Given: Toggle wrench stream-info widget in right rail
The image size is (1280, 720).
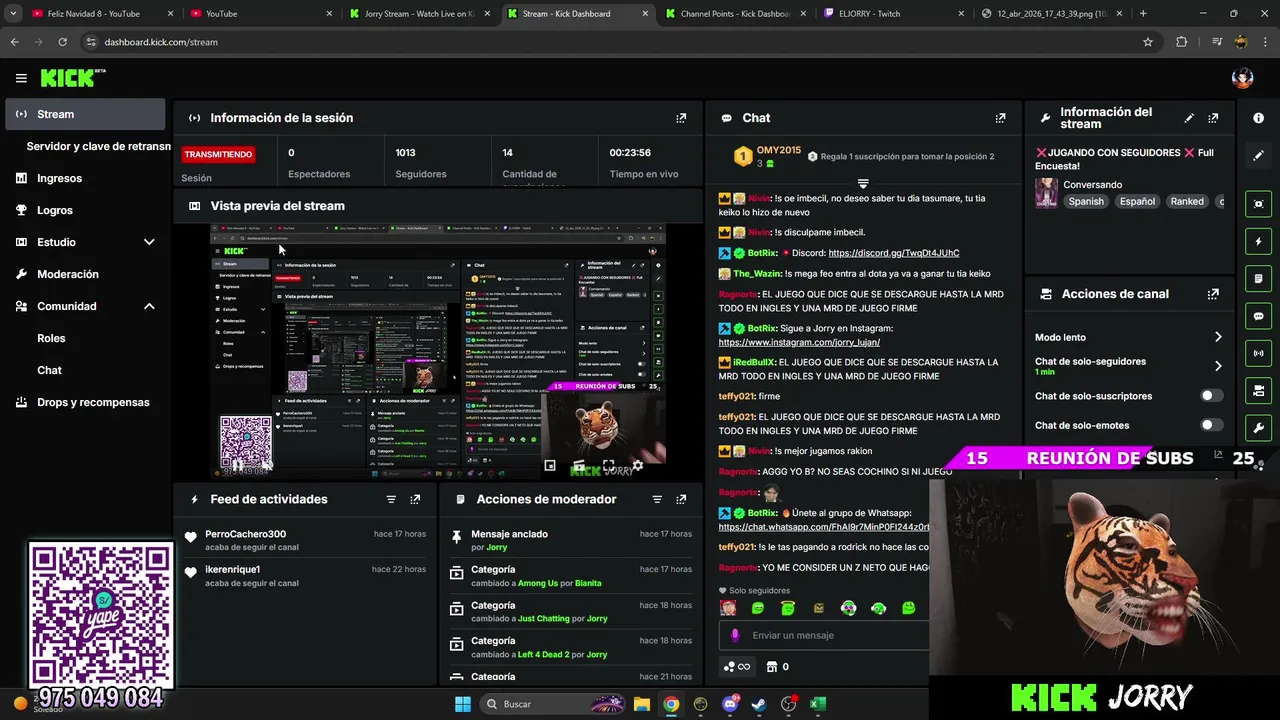Looking at the screenshot, I should [1258, 428].
